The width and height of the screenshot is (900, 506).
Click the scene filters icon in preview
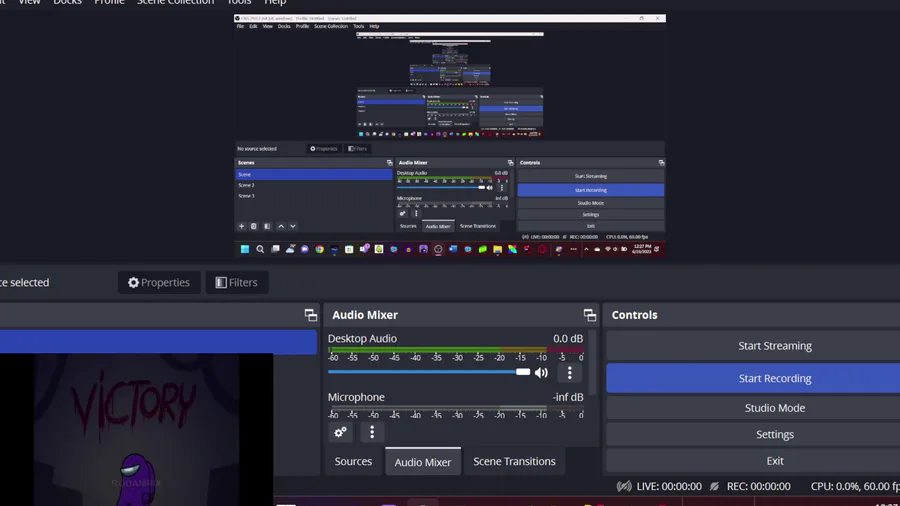point(267,226)
